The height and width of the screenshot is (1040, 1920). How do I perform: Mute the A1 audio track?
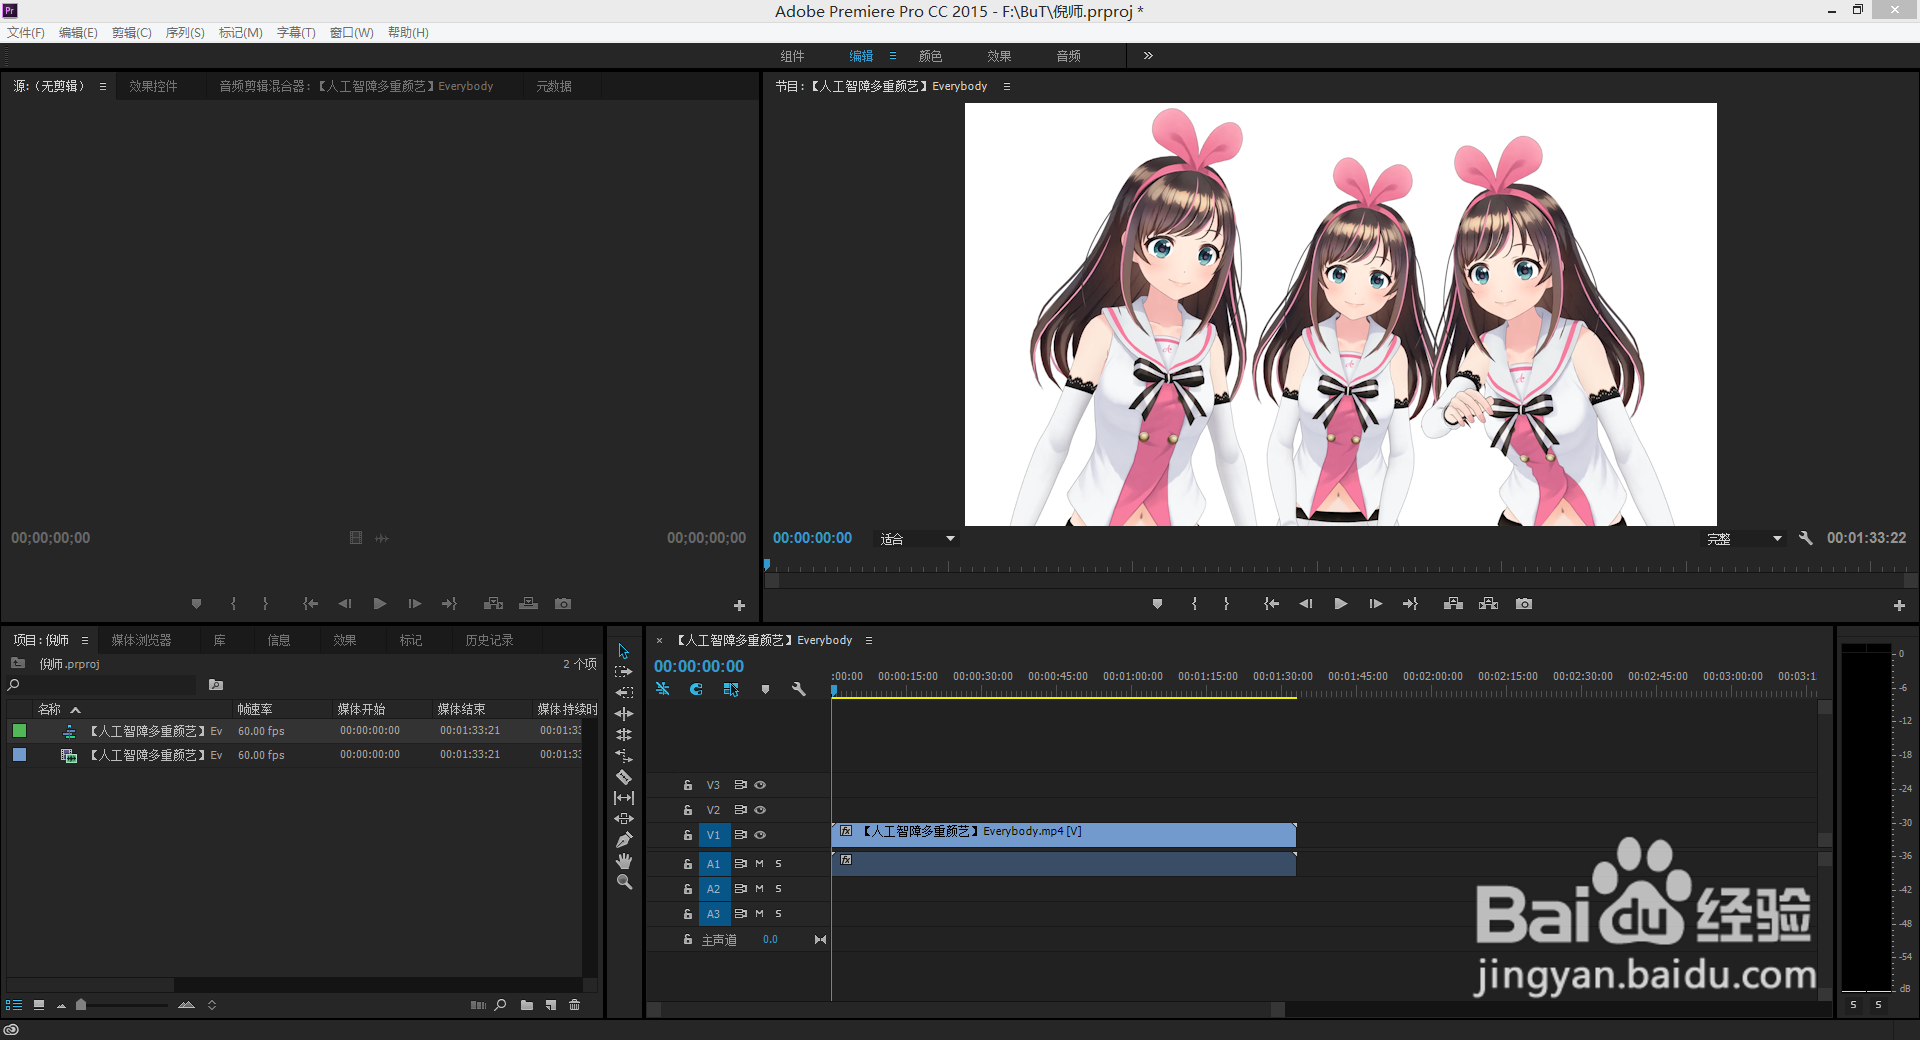pos(759,864)
